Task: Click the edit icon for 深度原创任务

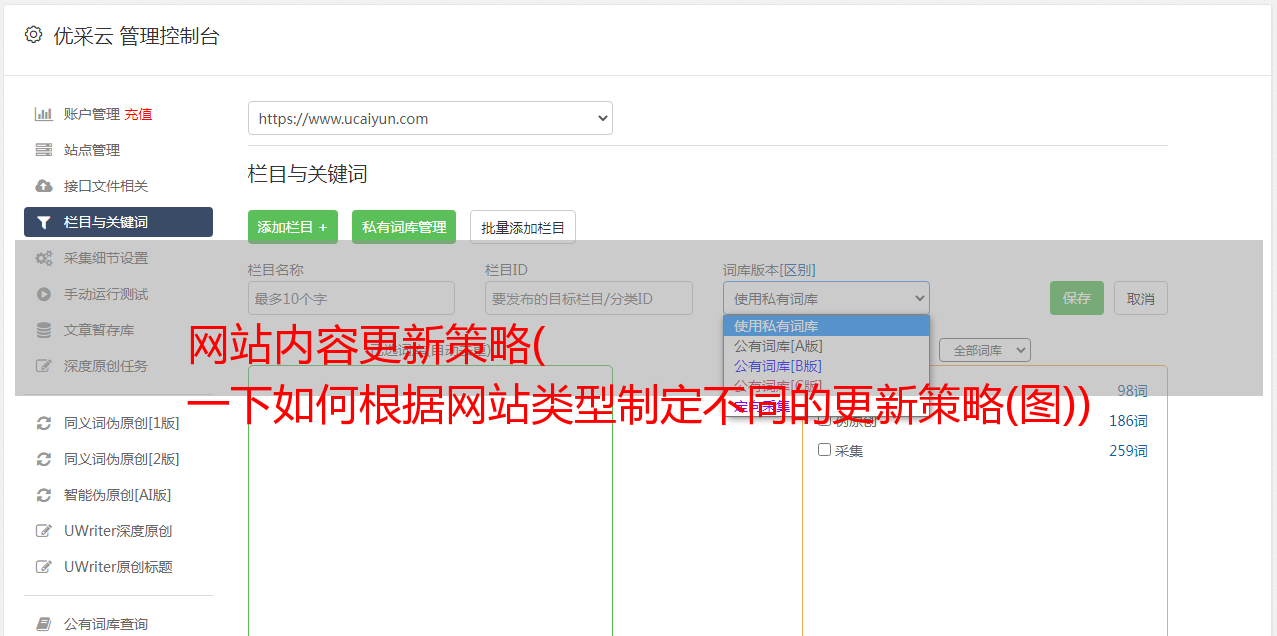Action: 44,366
